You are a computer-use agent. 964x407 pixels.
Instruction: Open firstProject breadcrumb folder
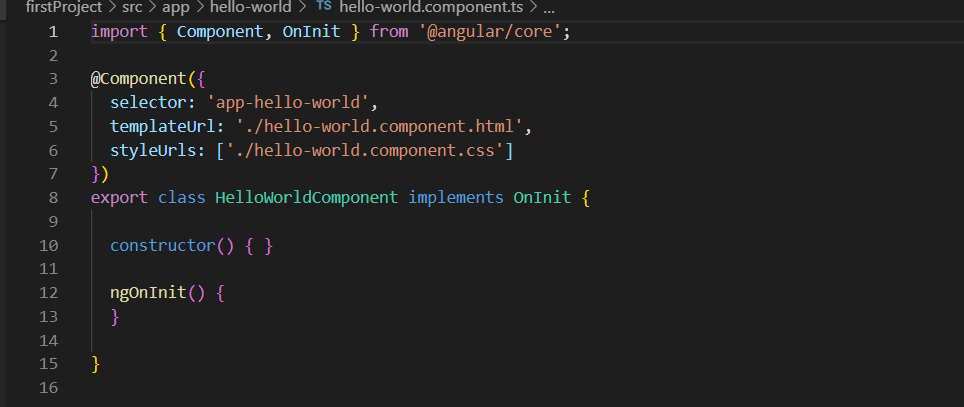coord(63,7)
